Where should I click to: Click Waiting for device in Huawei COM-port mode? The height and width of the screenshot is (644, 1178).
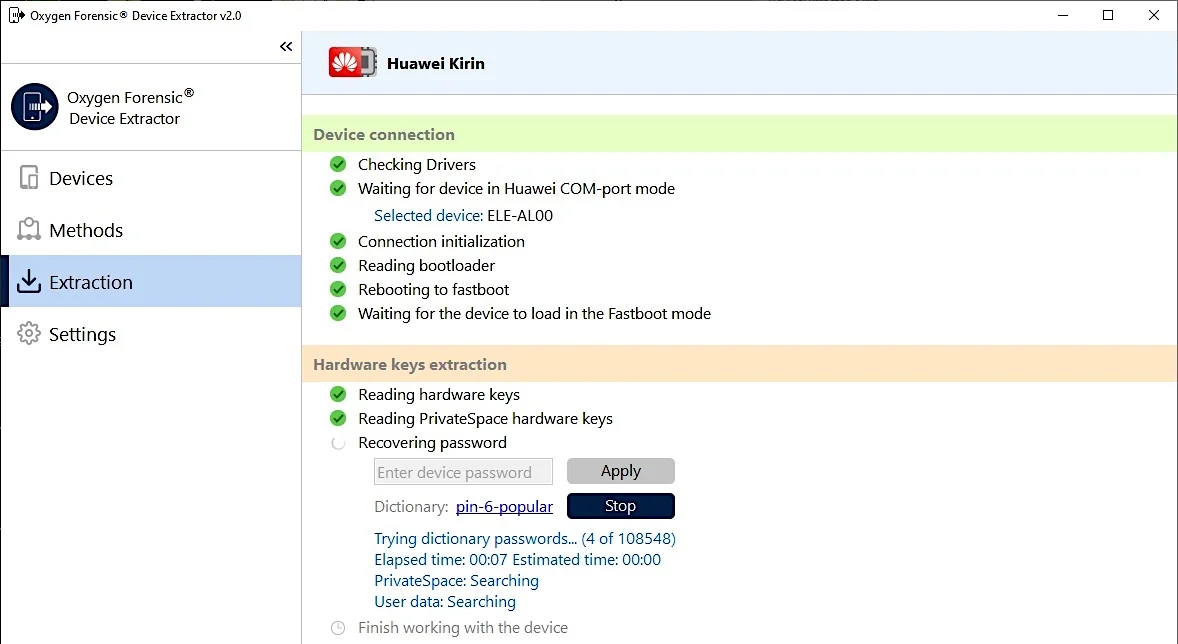[x=516, y=189]
